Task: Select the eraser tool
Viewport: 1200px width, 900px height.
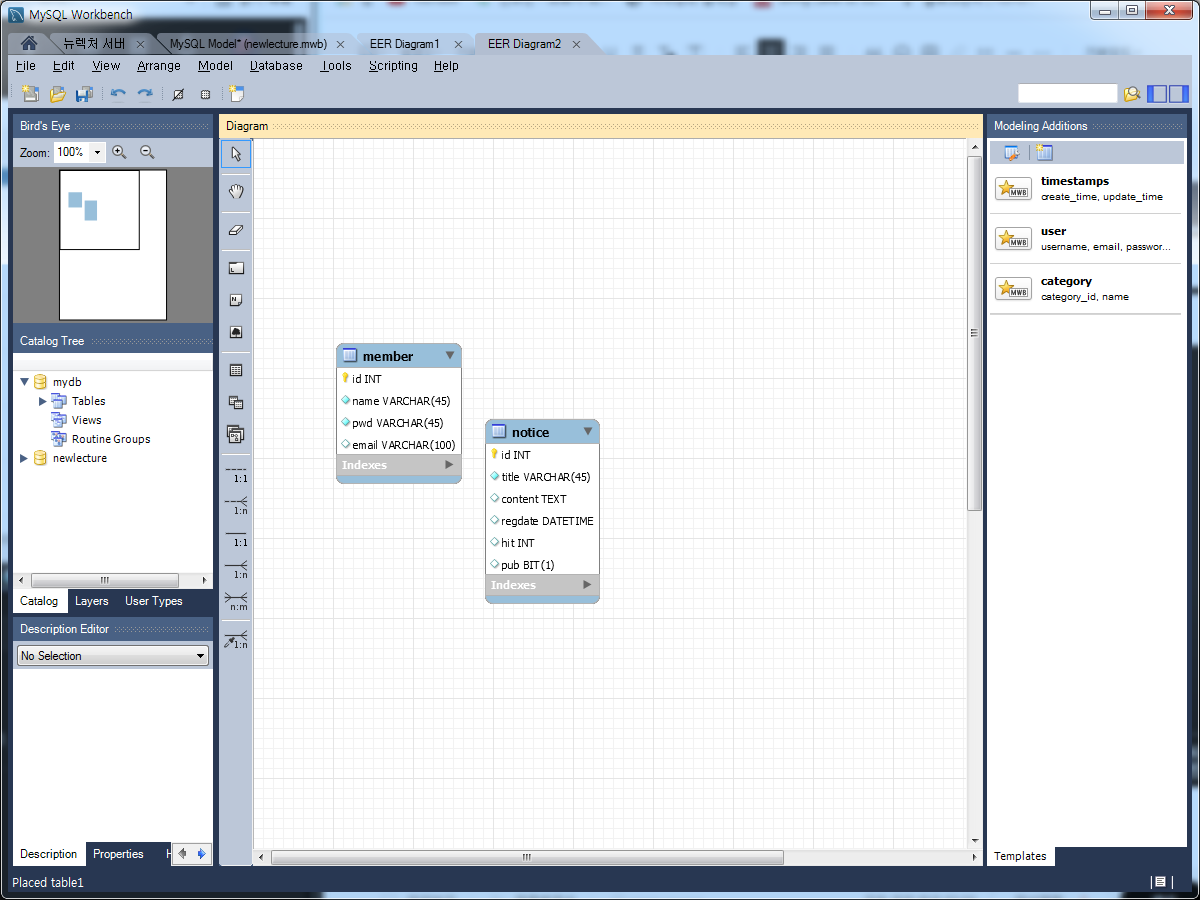Action: tap(236, 229)
